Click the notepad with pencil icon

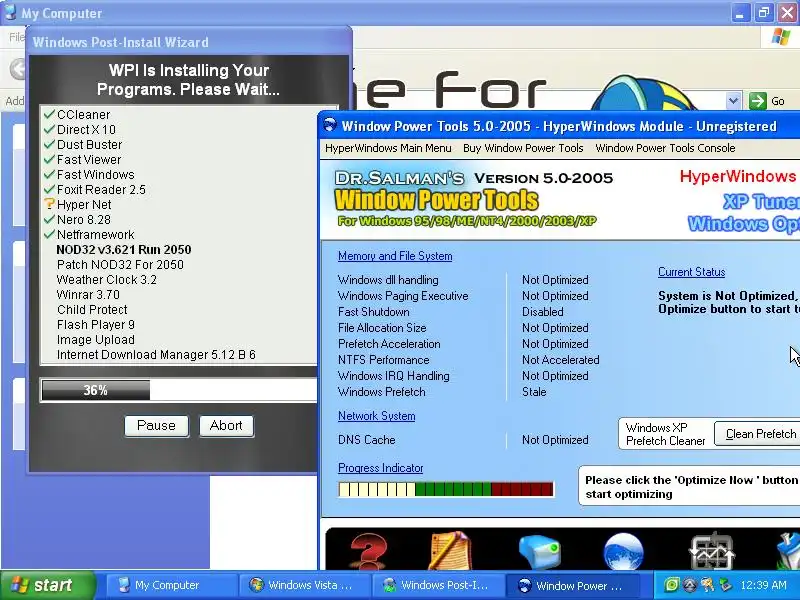point(449,551)
